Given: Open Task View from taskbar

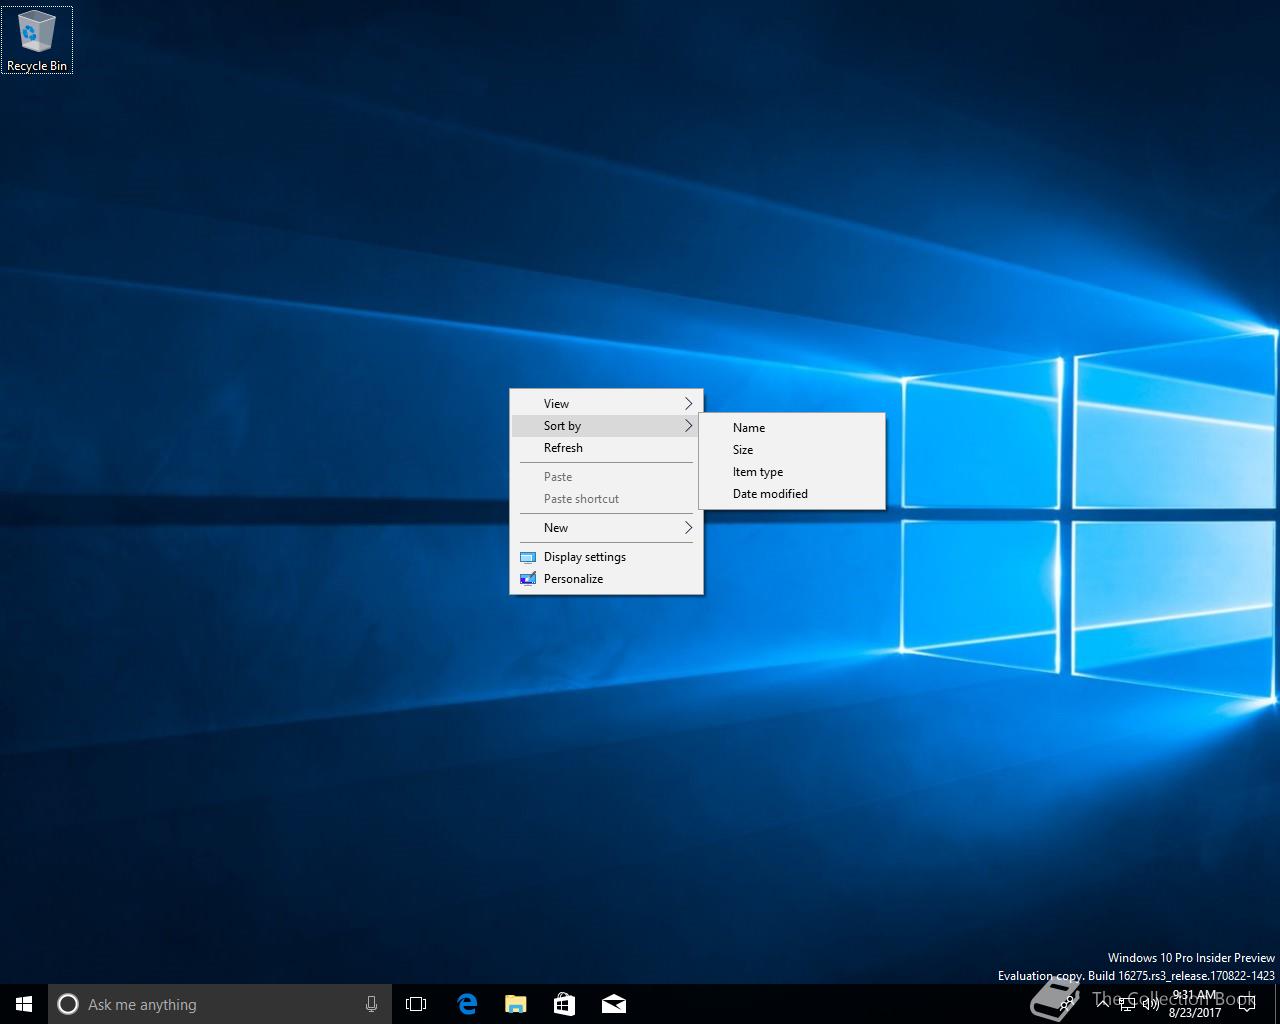Looking at the screenshot, I should click(416, 1004).
